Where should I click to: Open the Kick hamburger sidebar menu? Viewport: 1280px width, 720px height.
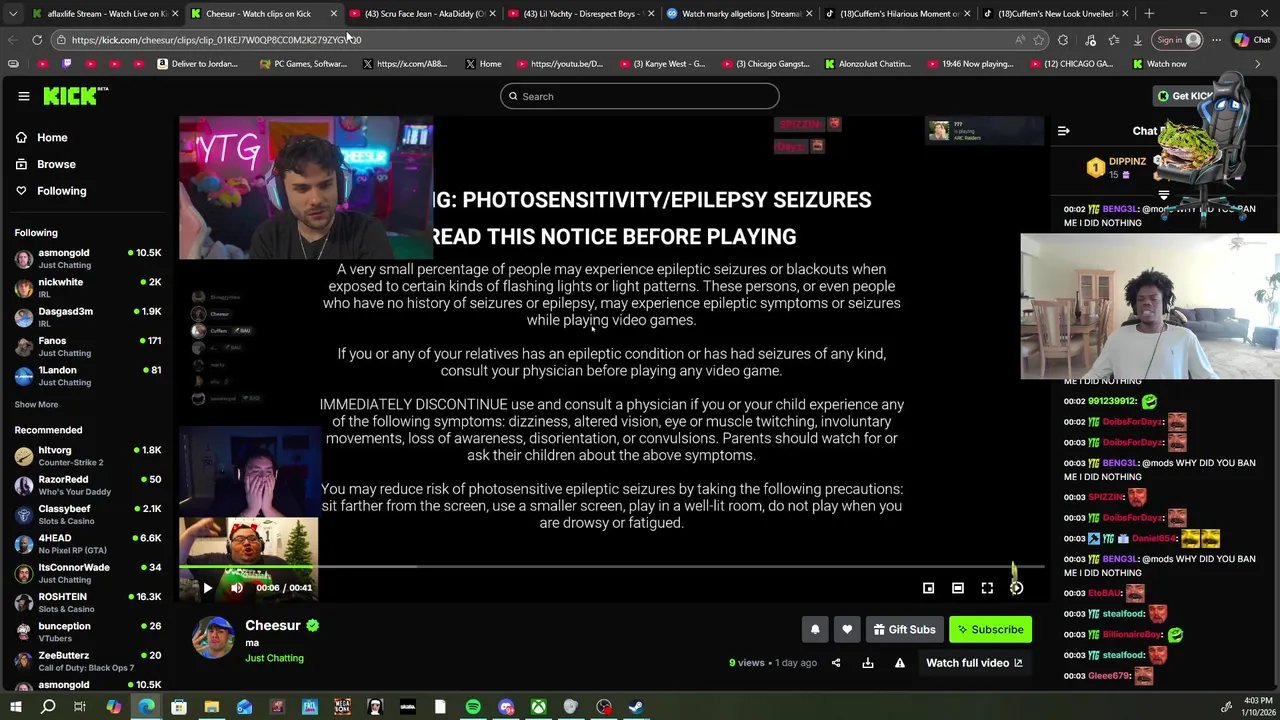click(x=24, y=96)
